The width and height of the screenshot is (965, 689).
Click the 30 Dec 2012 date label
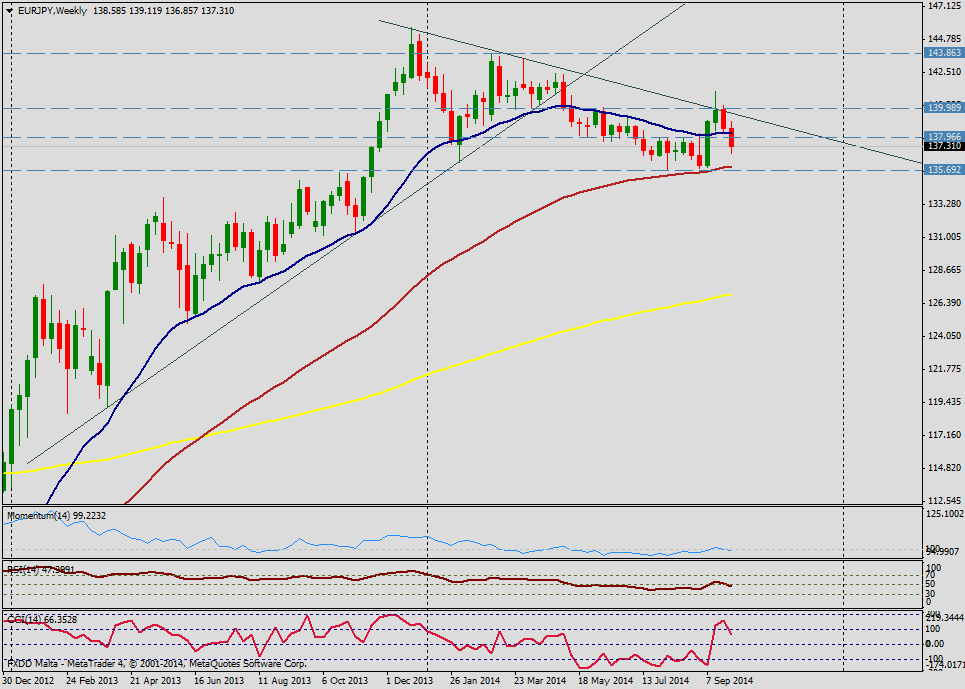click(30, 680)
